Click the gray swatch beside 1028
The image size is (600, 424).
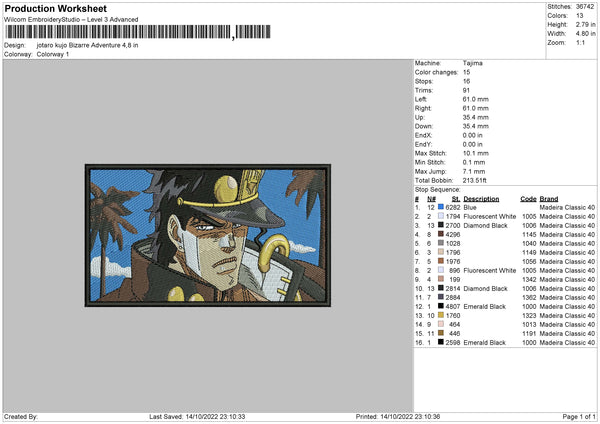441,243
